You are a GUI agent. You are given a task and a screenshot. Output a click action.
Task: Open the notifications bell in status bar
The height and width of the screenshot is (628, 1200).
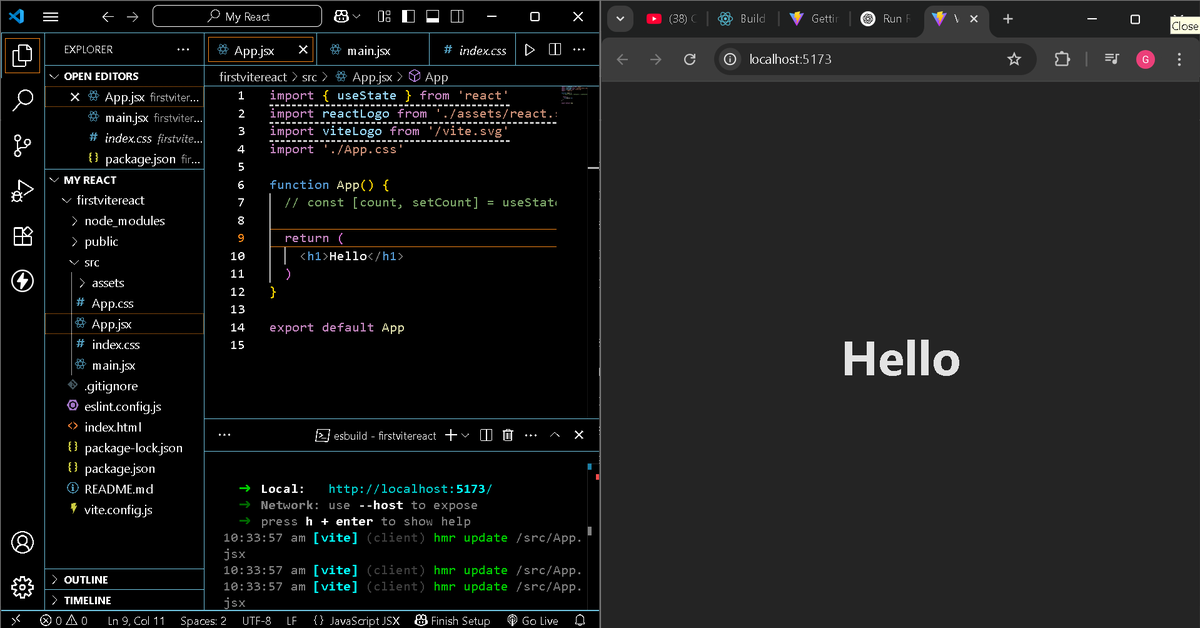(x=580, y=620)
